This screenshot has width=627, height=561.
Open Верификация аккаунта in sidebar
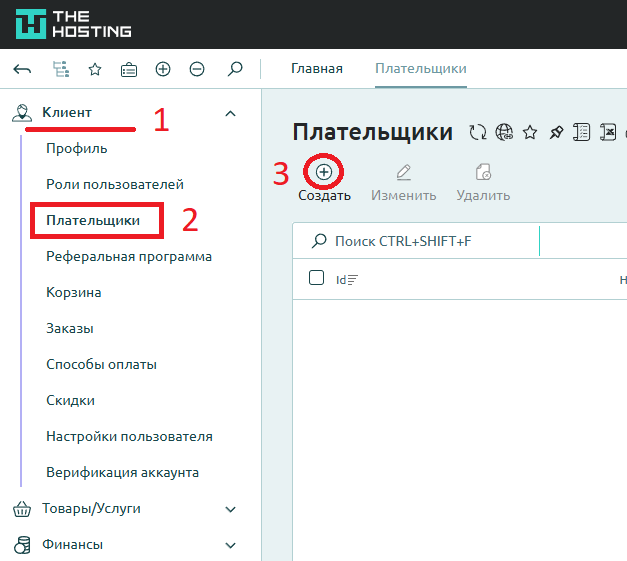click(122, 473)
